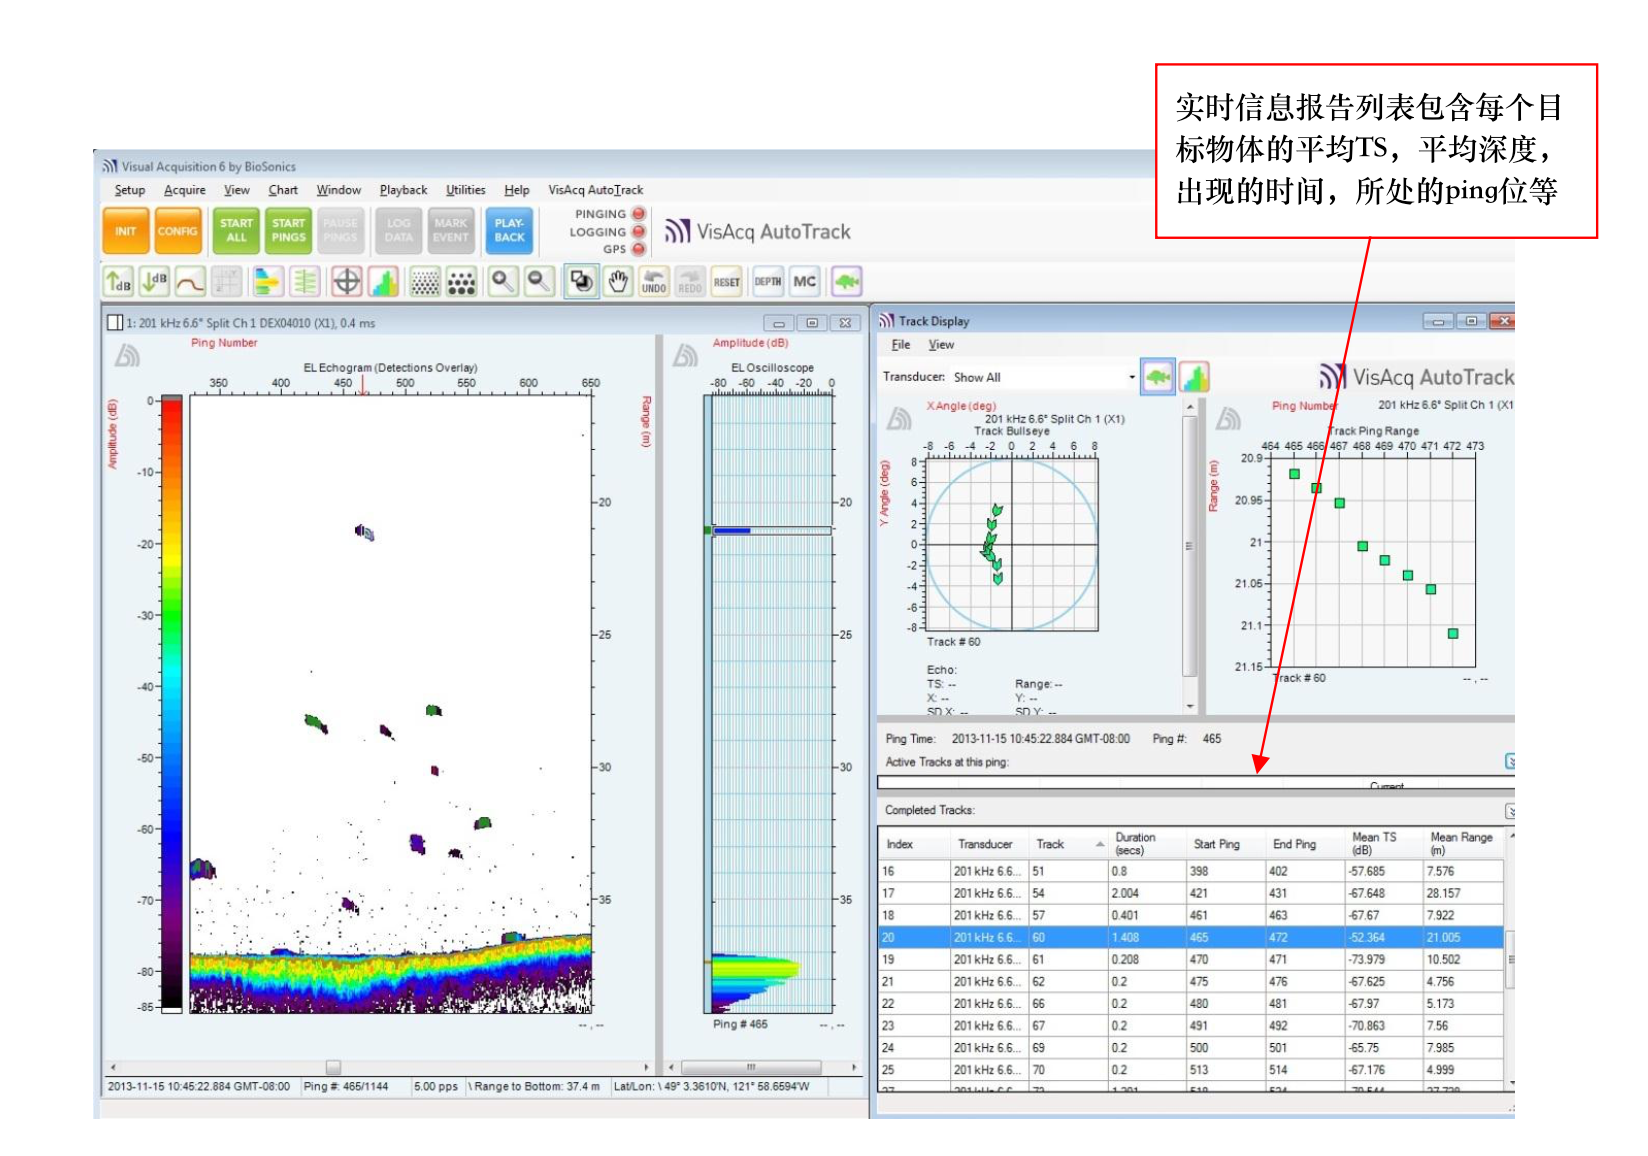Click the echogram horizontal scrollbar thumb
Screen dimensions: 1648x1156
point(333,1067)
